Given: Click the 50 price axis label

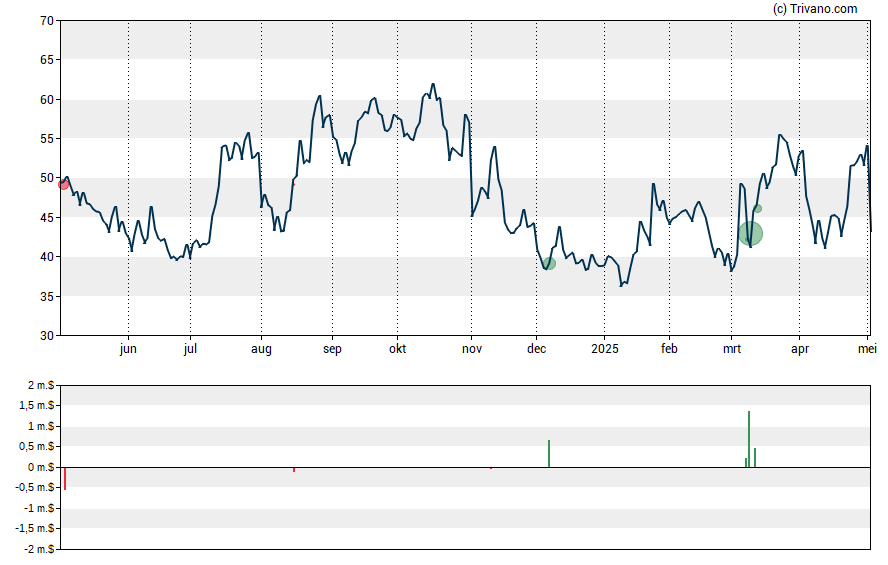Looking at the screenshot, I should pos(47,178).
